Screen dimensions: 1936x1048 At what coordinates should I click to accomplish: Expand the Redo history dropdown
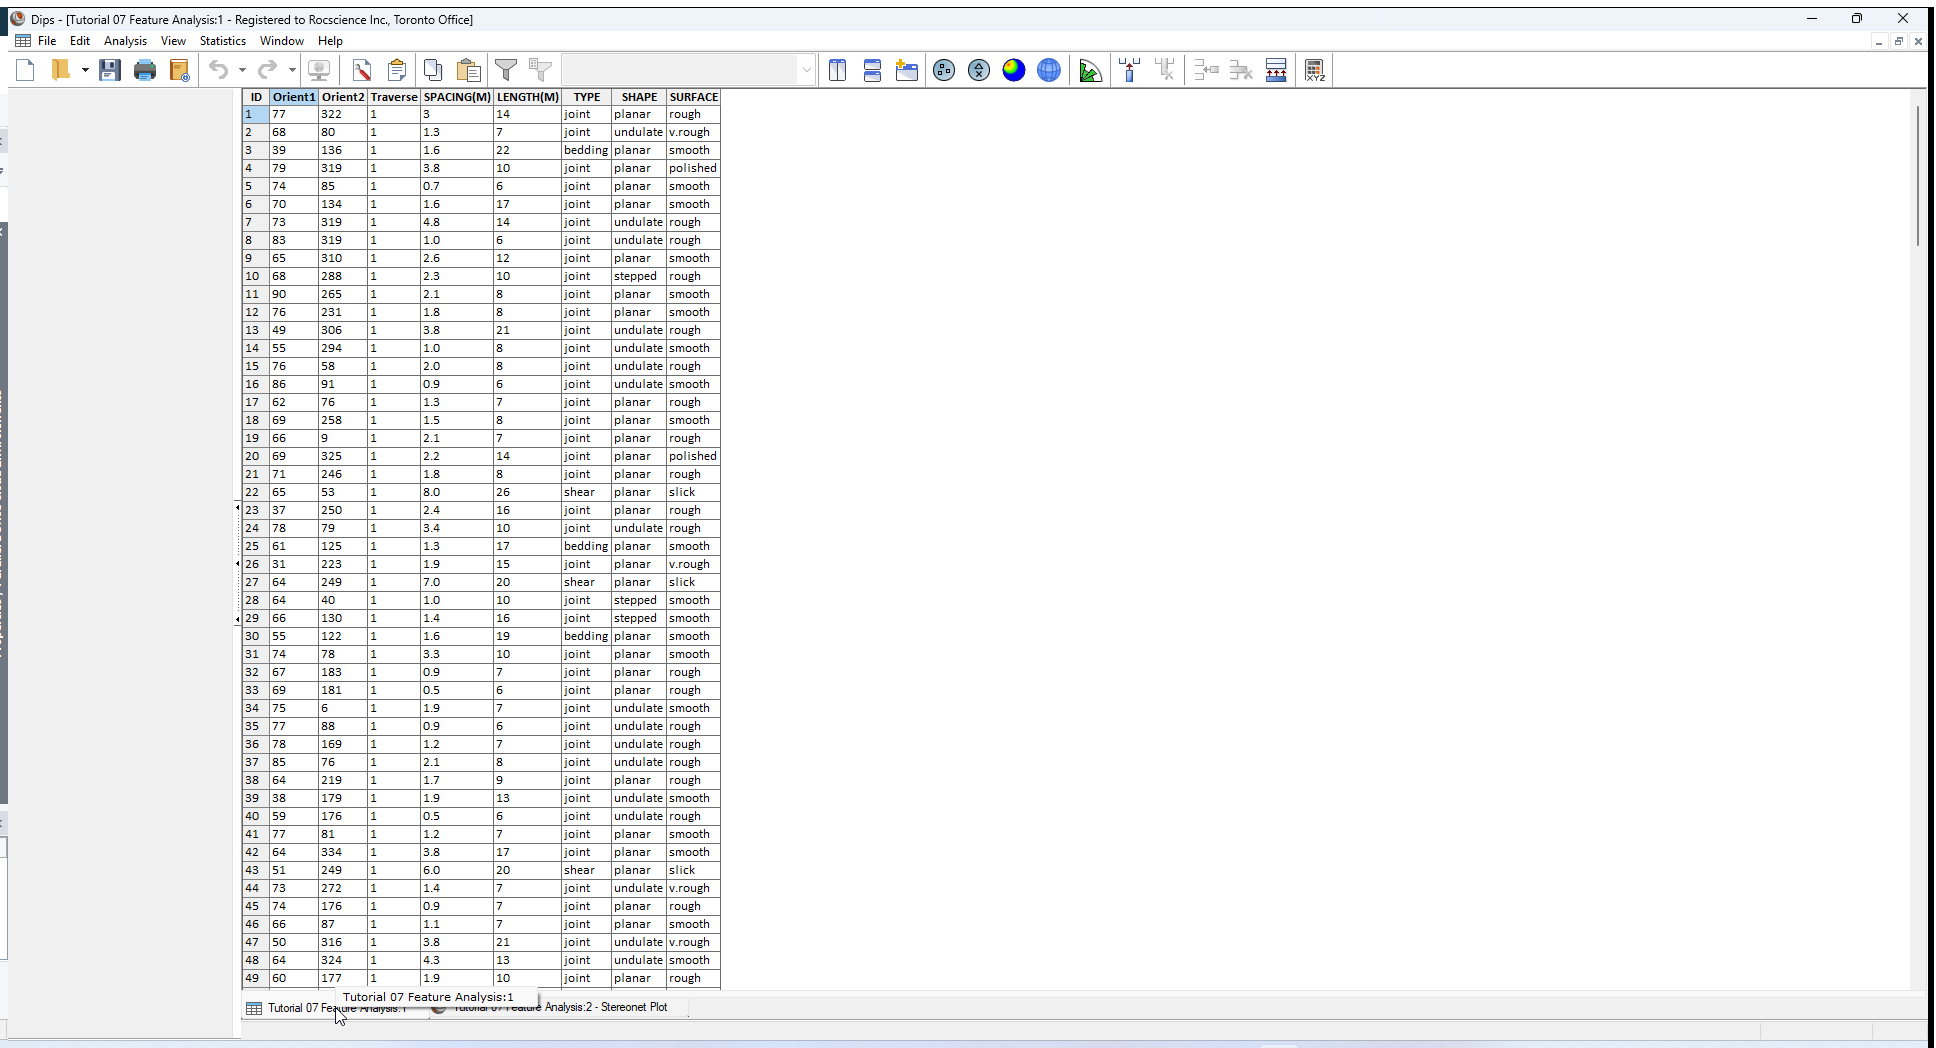pyautogui.click(x=292, y=70)
